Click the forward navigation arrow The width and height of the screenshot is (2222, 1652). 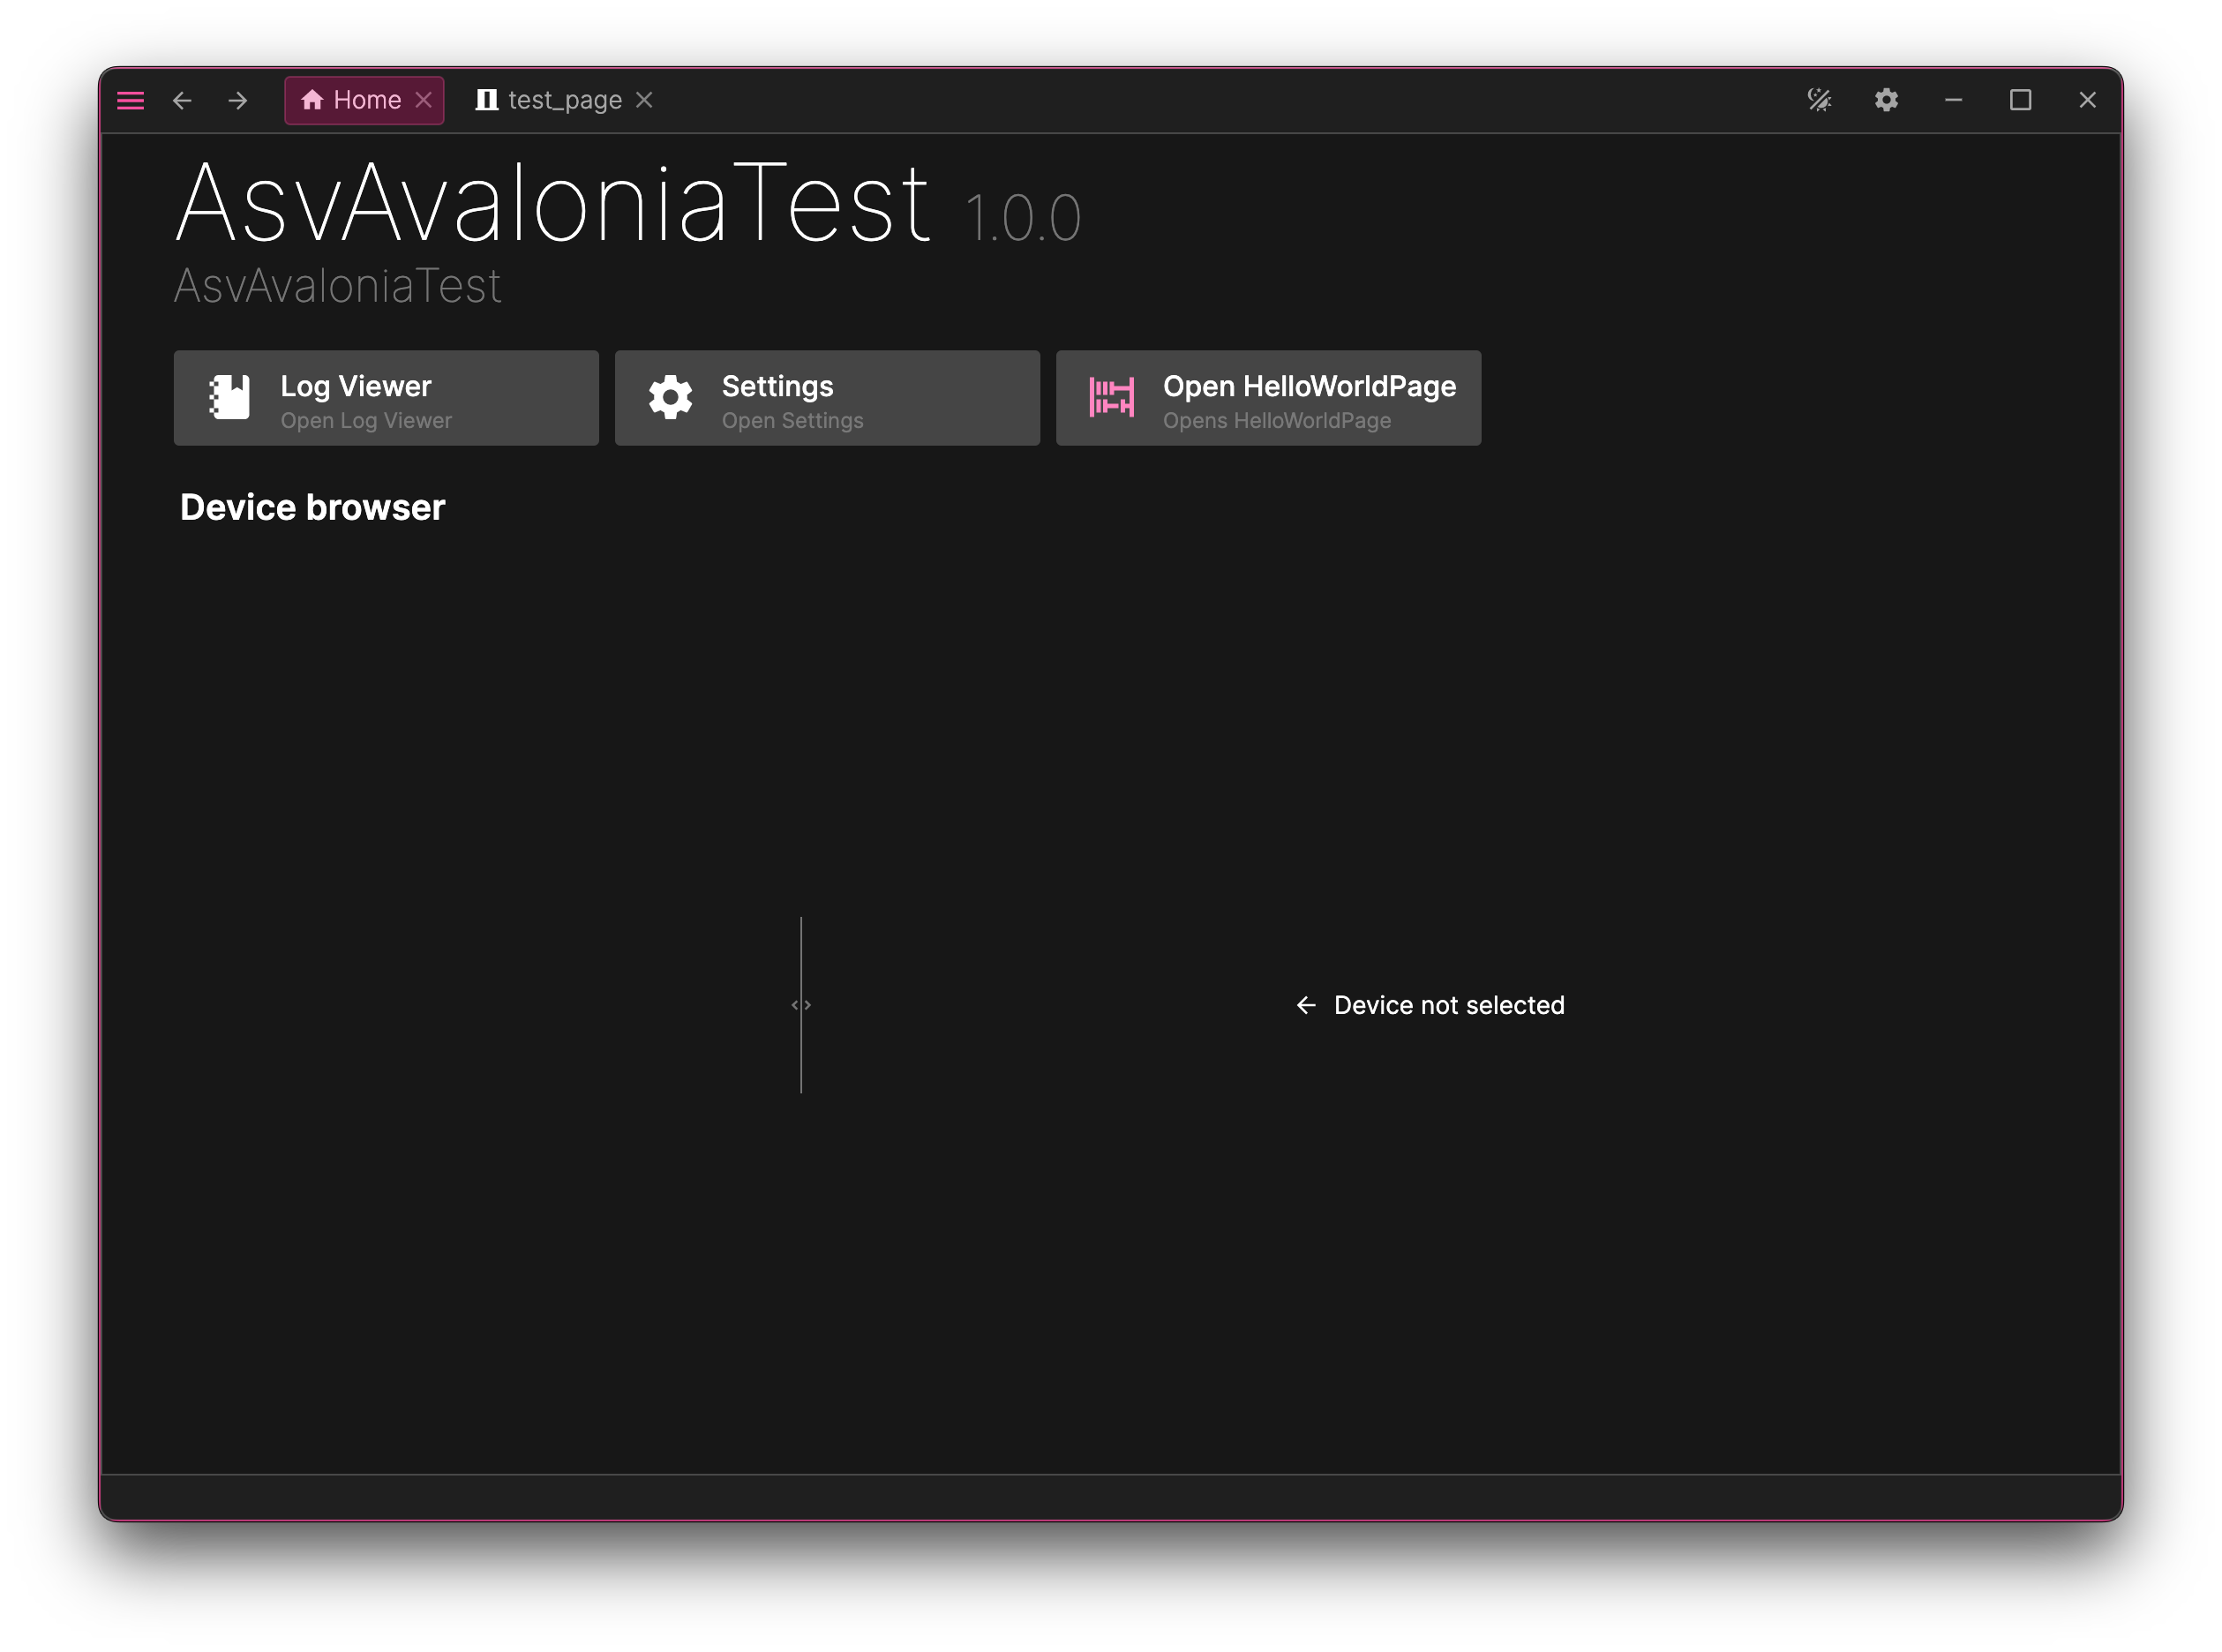[238, 100]
